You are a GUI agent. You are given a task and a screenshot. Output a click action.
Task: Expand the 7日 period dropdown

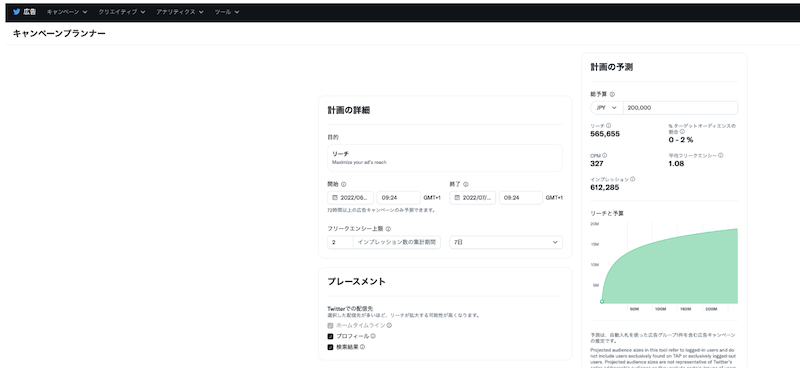[x=506, y=242]
